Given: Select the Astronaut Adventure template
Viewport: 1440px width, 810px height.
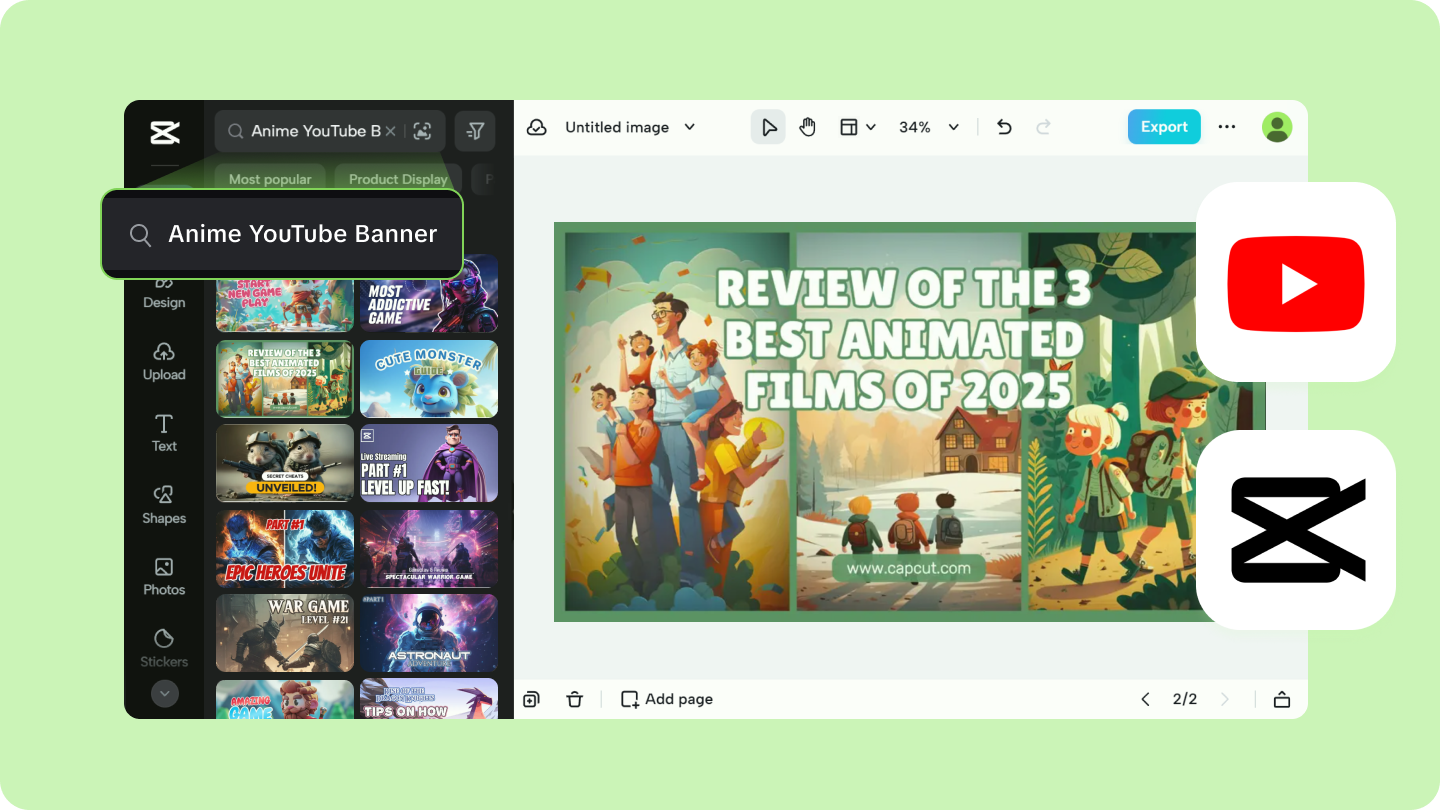Looking at the screenshot, I should [429, 633].
